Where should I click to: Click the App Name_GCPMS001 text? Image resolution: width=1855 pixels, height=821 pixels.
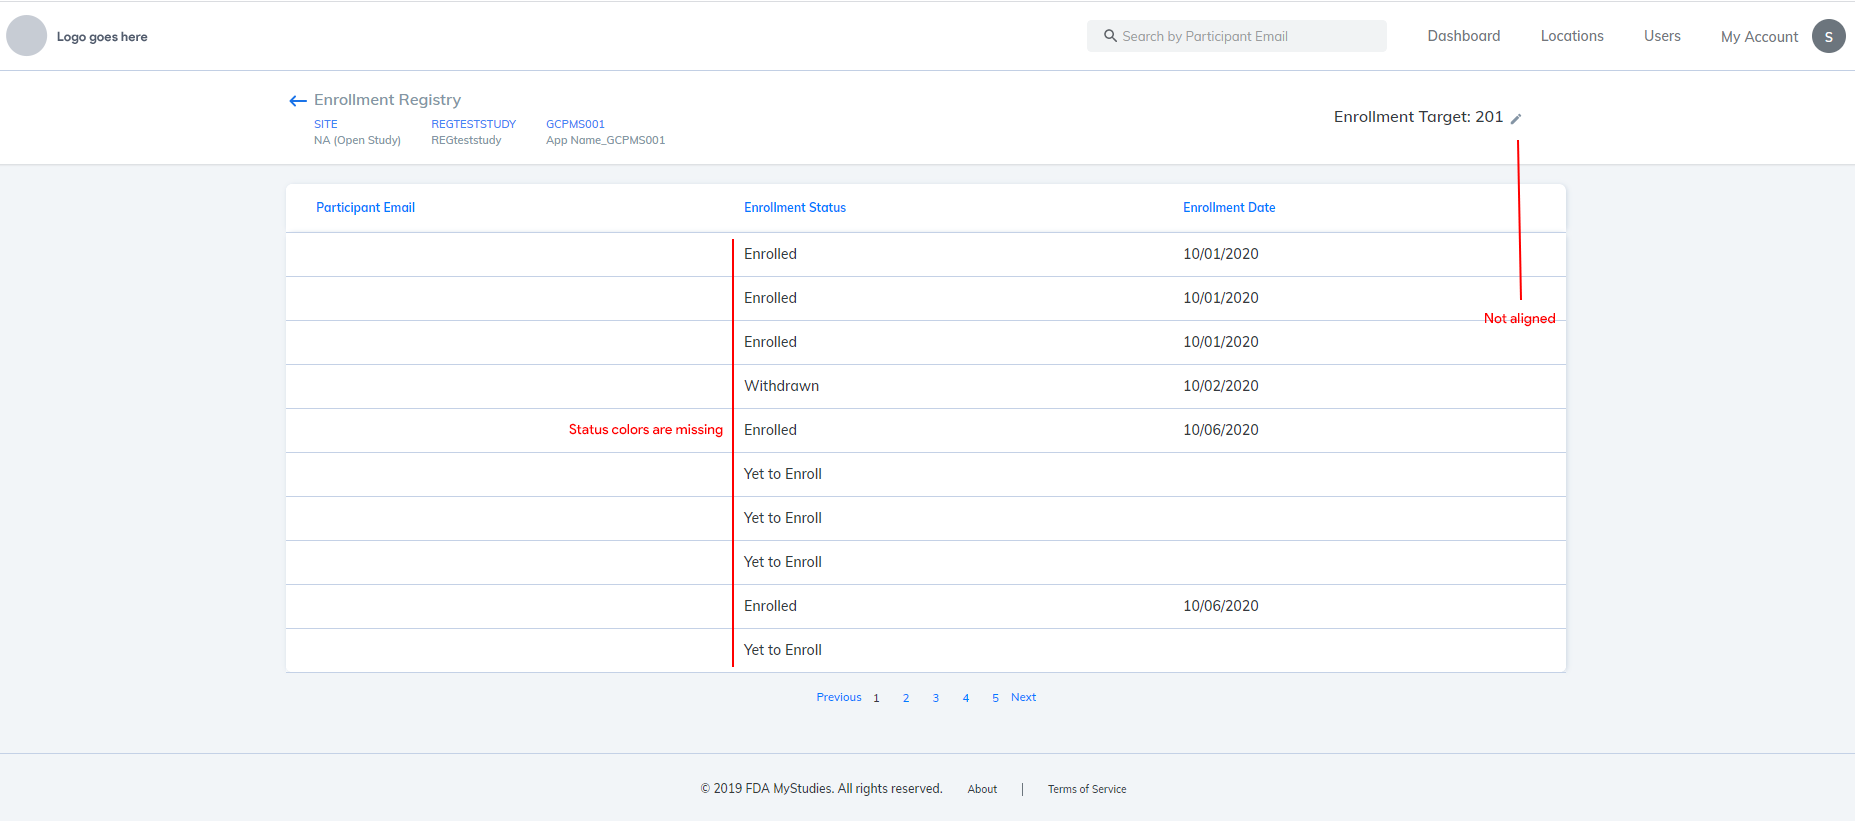point(605,140)
